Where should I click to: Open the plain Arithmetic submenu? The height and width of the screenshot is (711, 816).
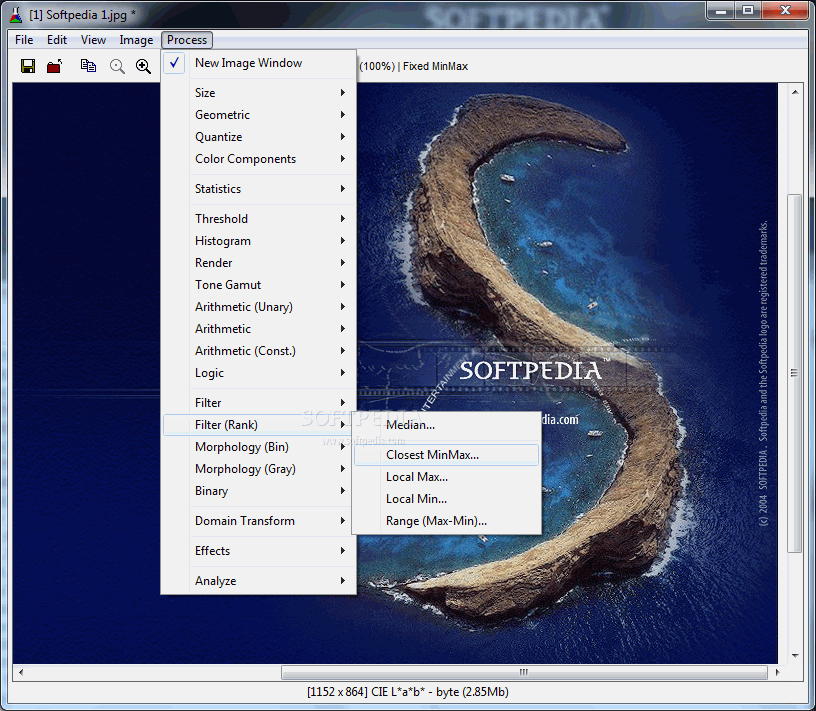[x=259, y=329]
